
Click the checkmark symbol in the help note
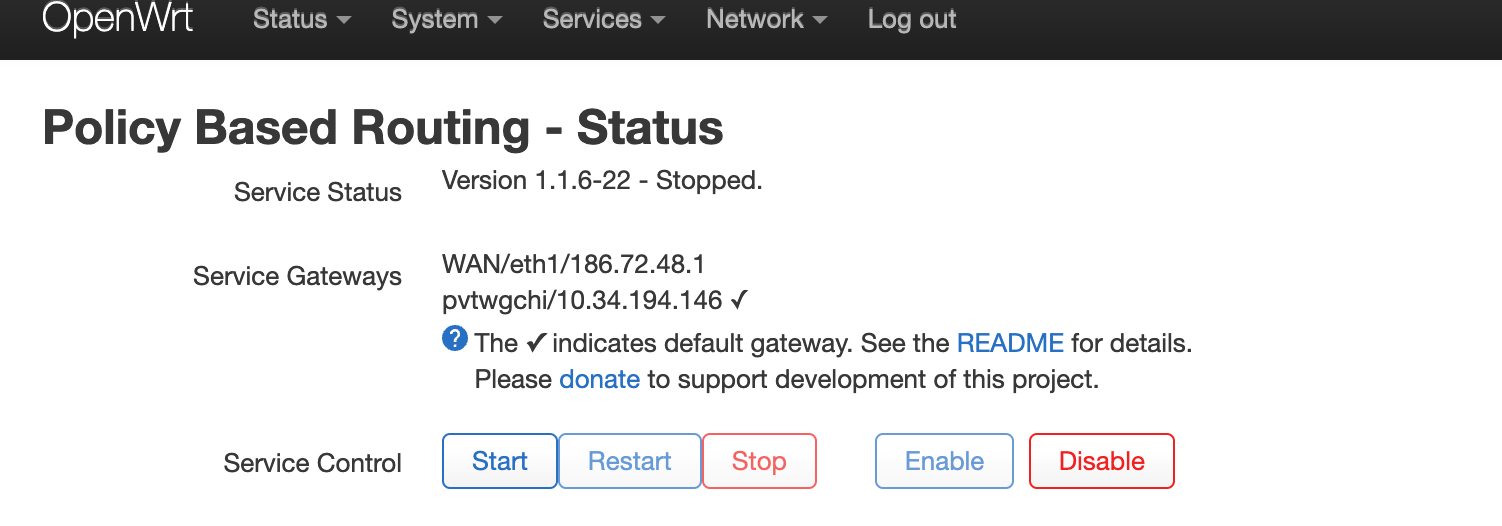535,344
